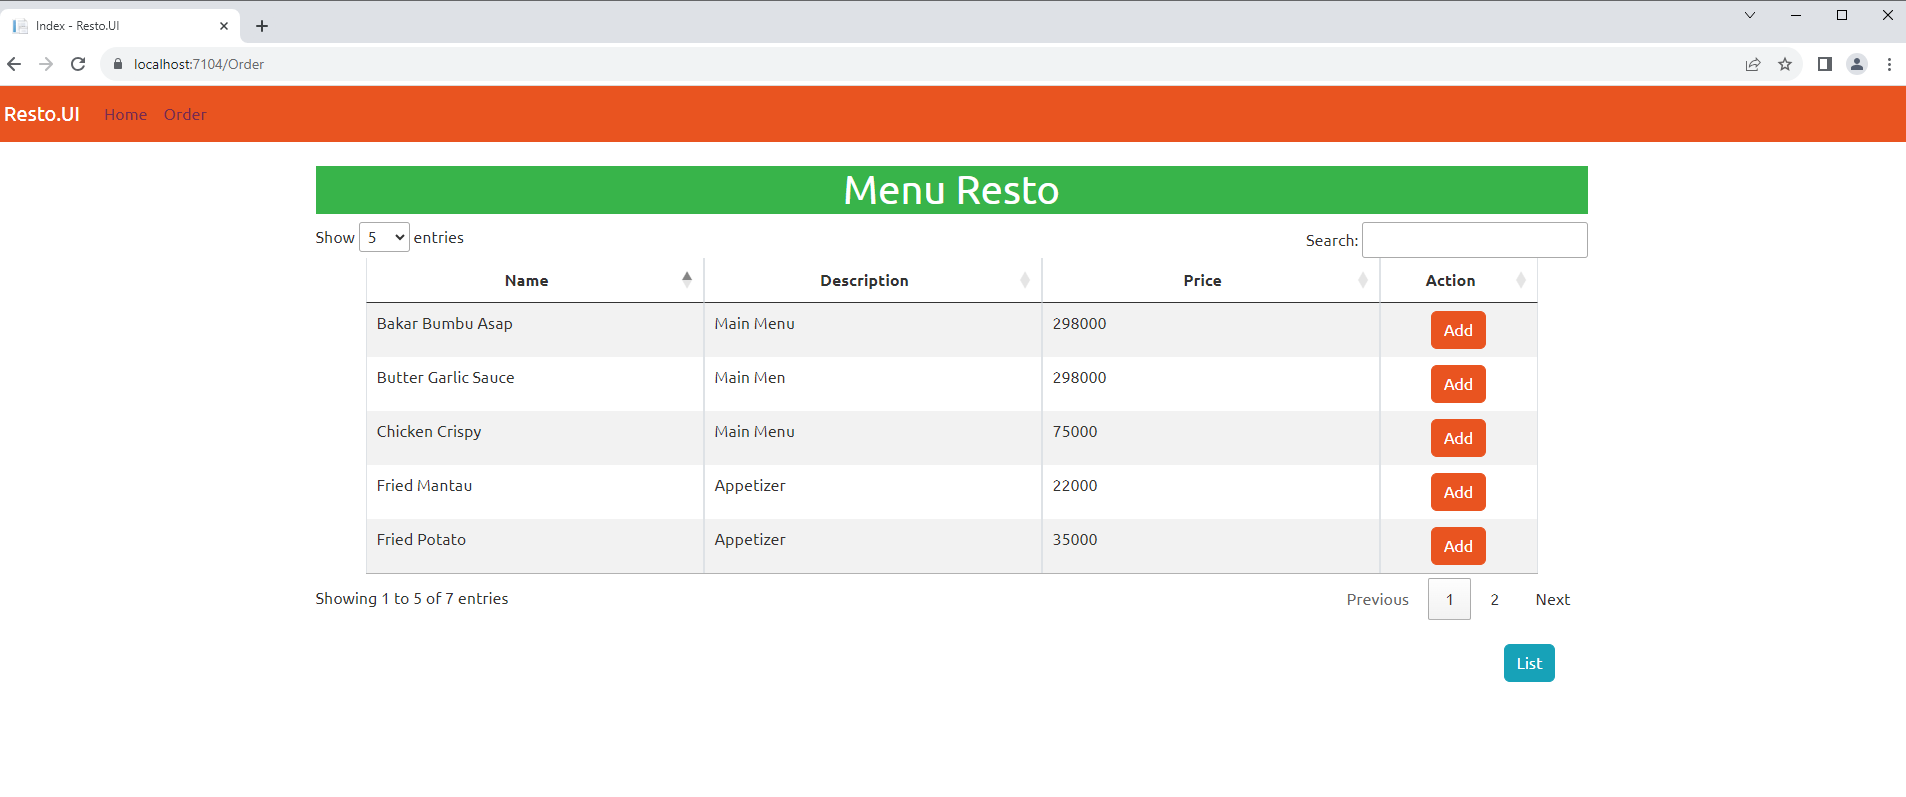The image size is (1906, 797).
Task: Click the Showing 1 to 5 of 7 entries text
Action: [x=412, y=598]
